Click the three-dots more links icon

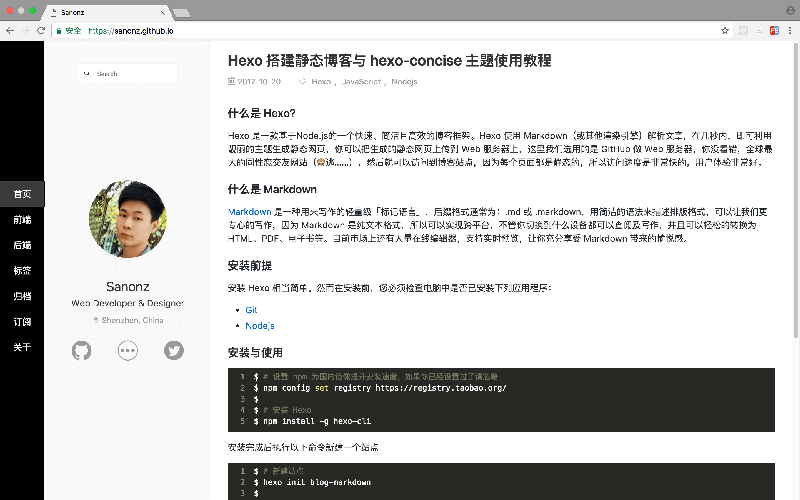click(x=128, y=350)
